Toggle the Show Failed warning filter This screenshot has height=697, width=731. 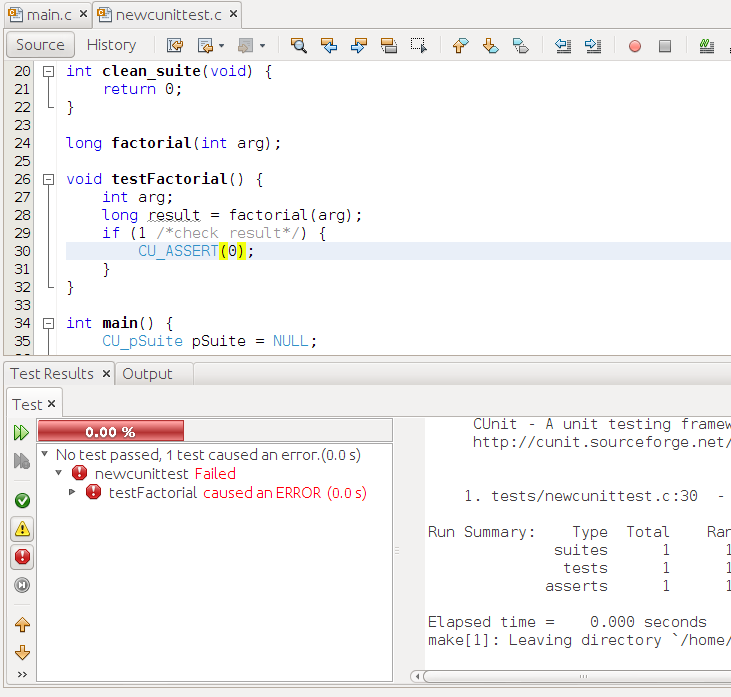point(21,529)
